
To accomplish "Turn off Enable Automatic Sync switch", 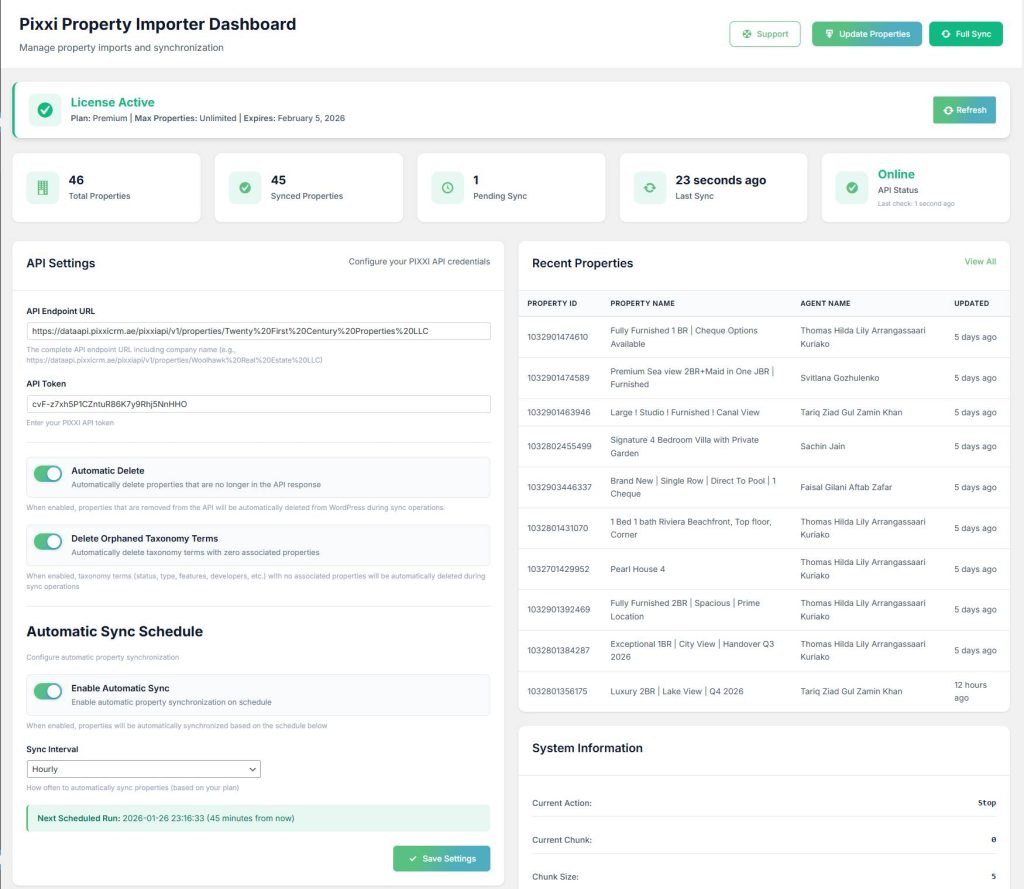I will click(48, 691).
